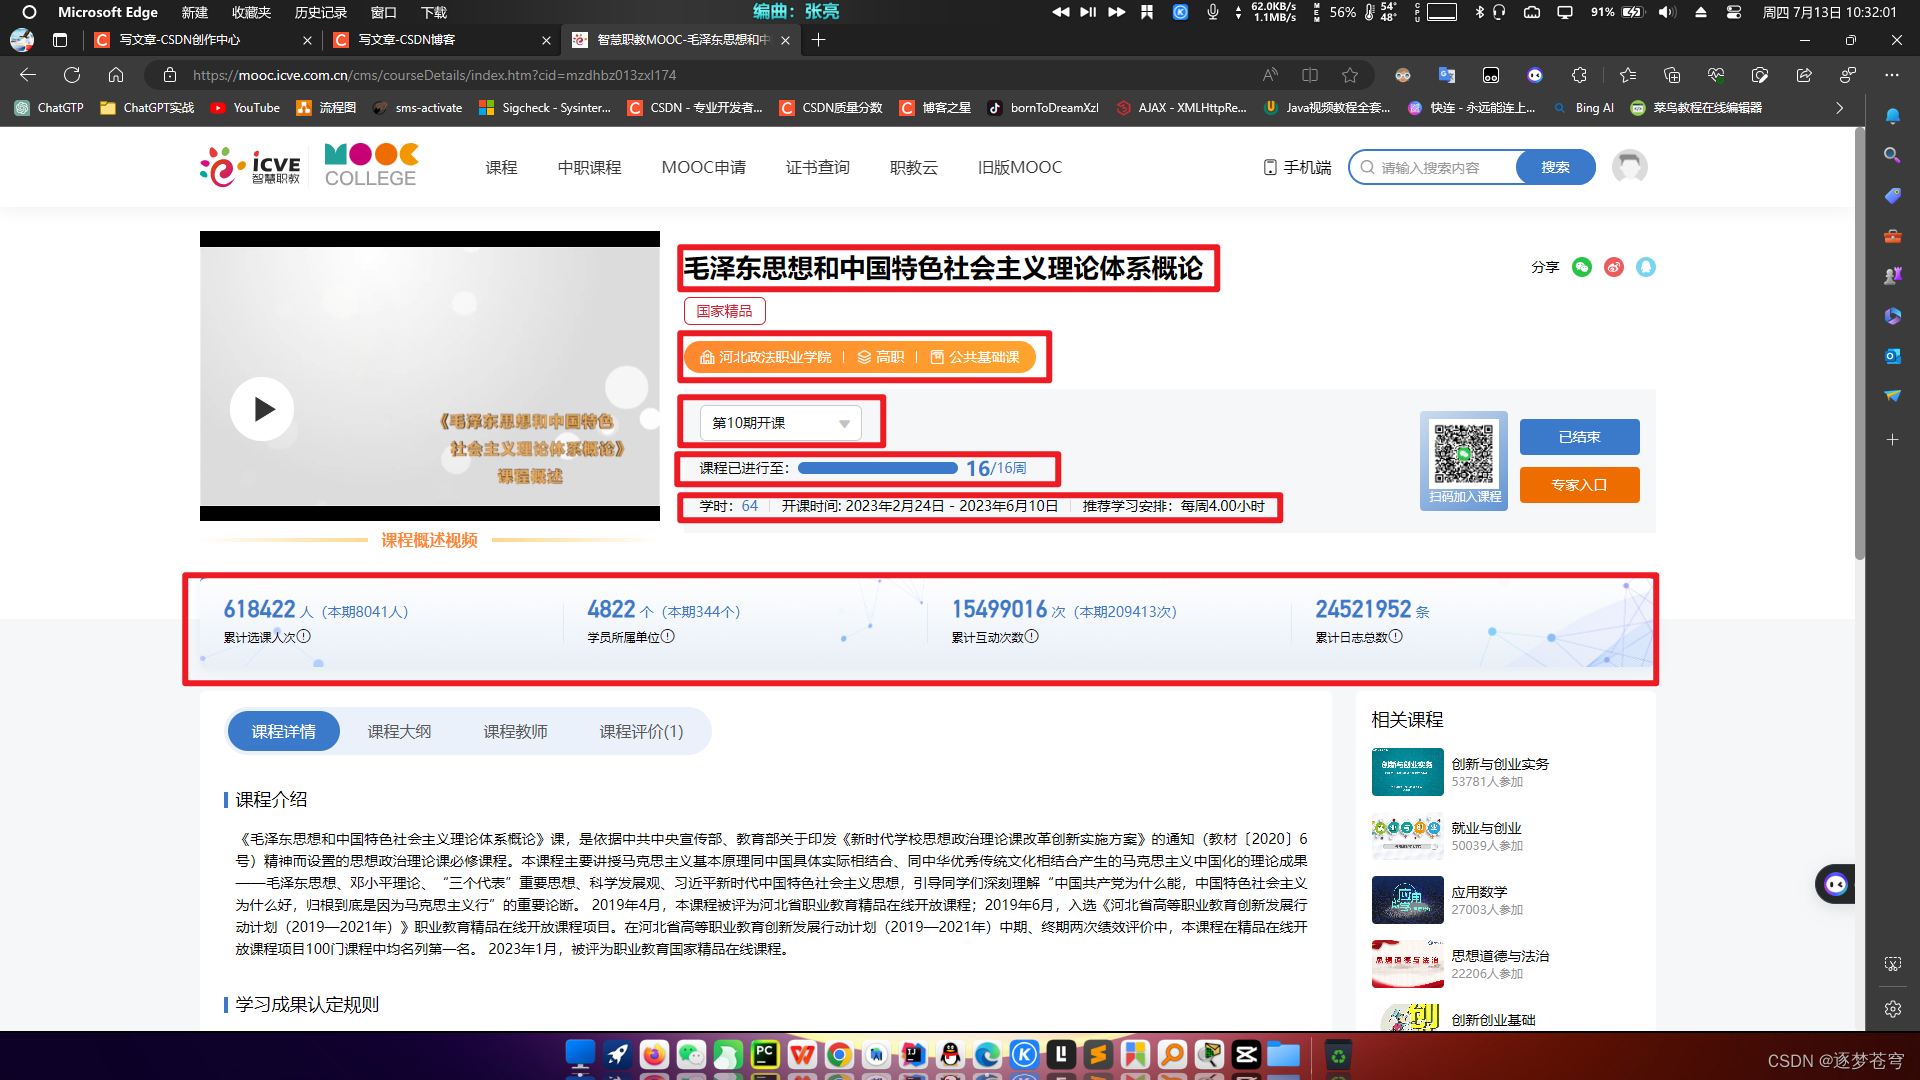Screen dimensions: 1920x1080
Task: Switch to 课程大纲 tab
Action: pos(399,731)
